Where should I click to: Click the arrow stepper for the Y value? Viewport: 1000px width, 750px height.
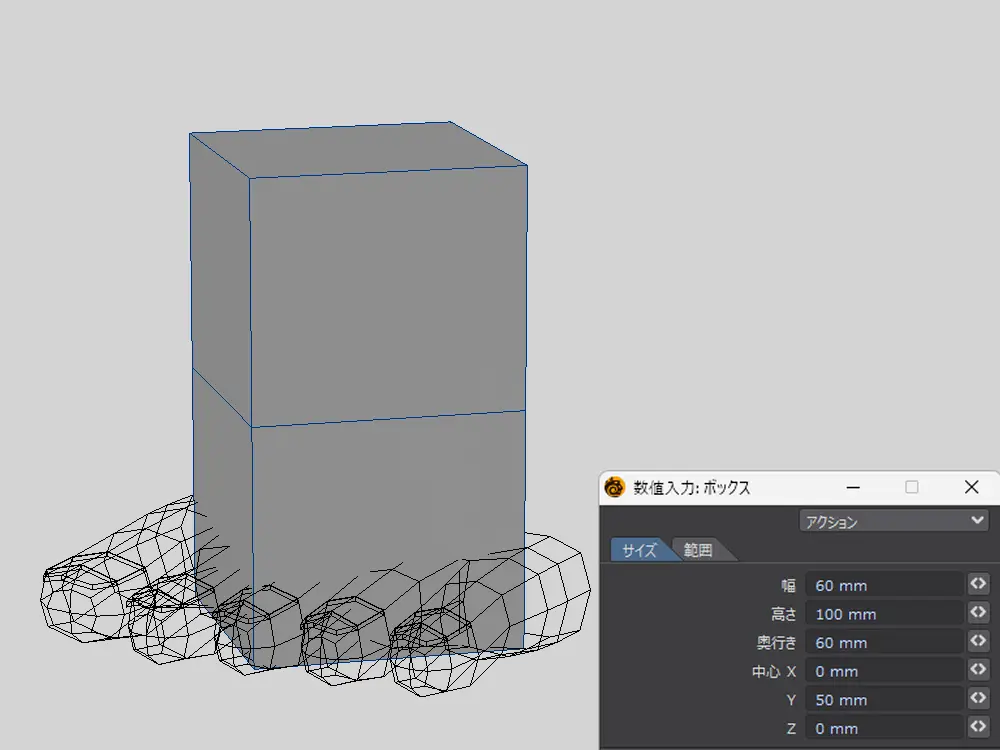click(978, 699)
